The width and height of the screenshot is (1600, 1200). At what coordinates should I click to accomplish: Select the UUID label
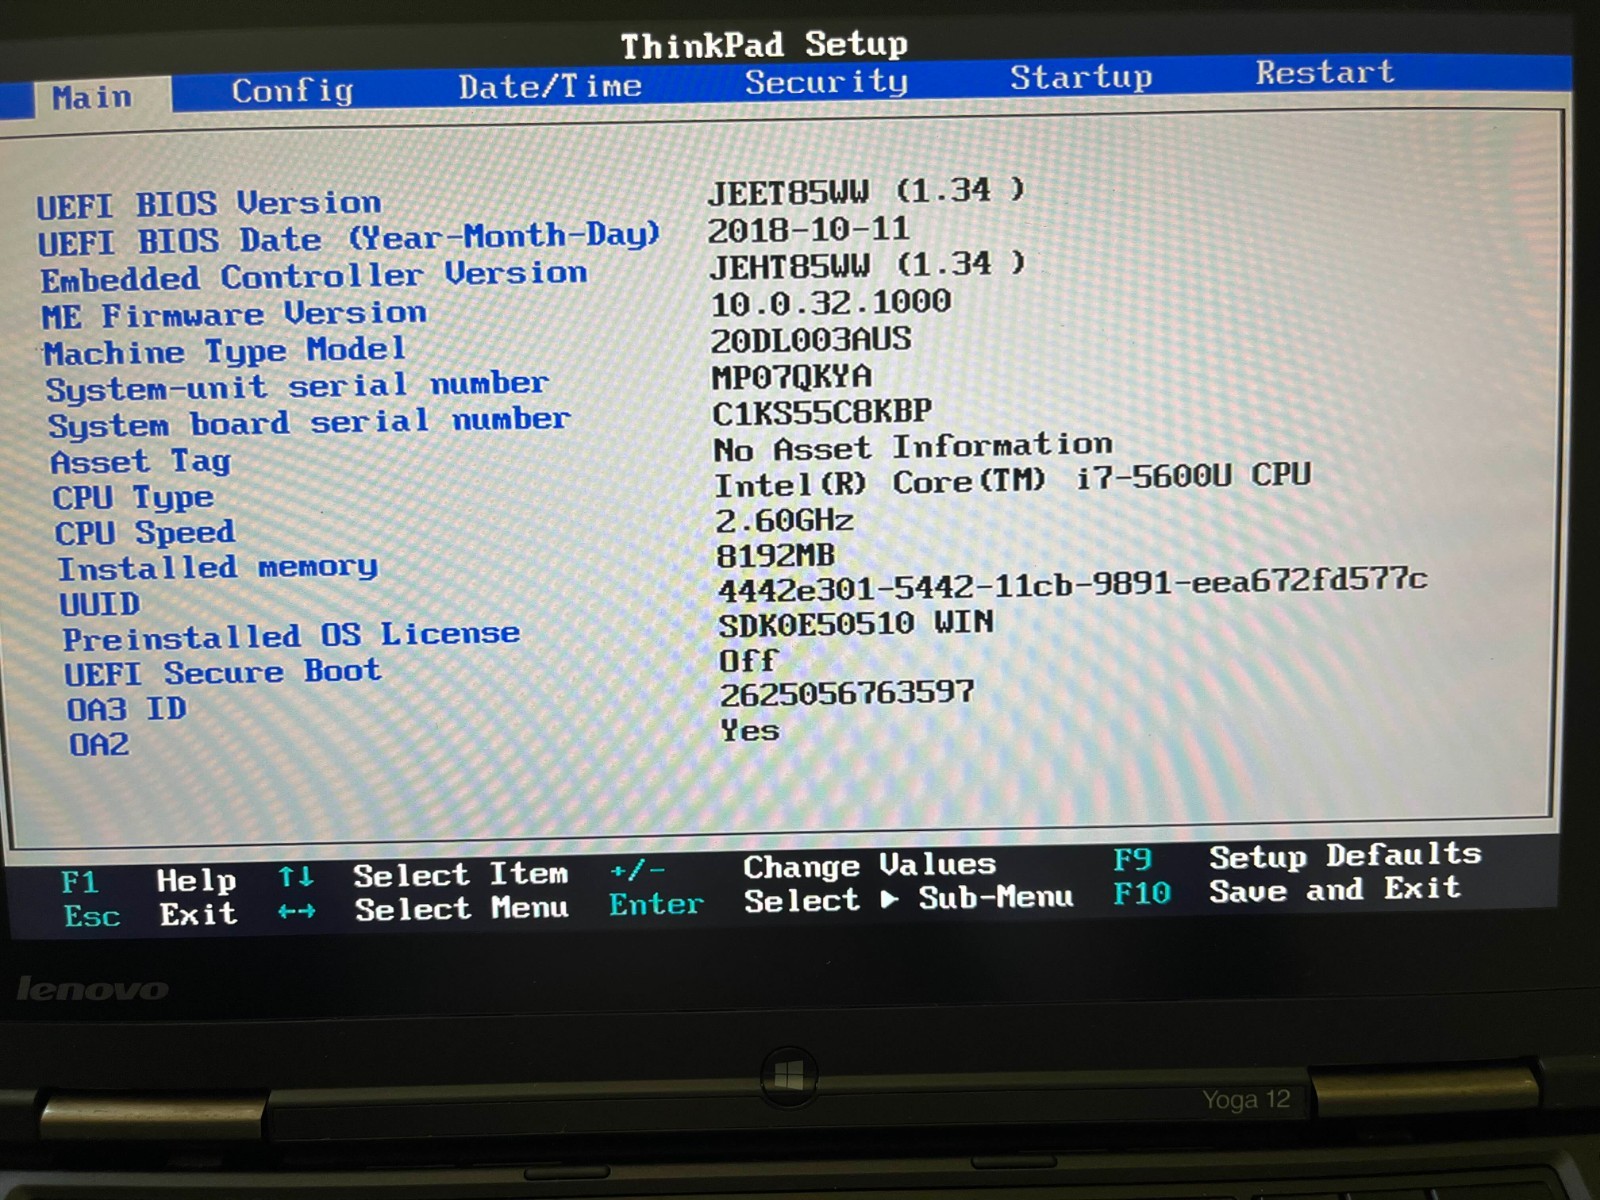pos(100,604)
